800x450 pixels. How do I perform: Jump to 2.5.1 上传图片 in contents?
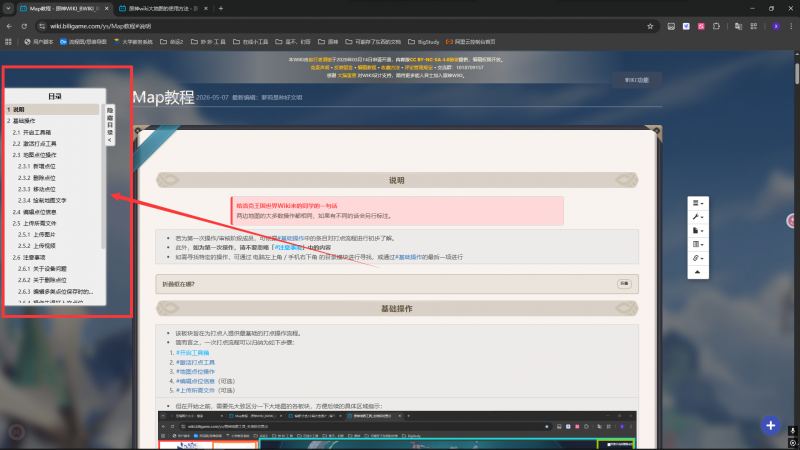[x=37, y=234]
